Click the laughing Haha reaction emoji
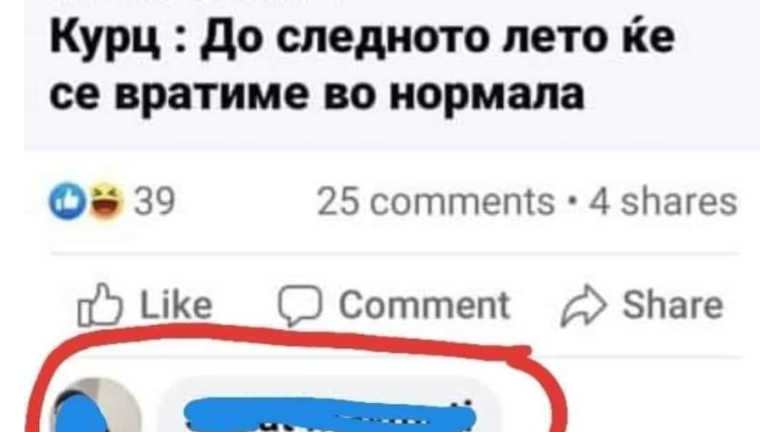Image resolution: width=760 pixels, height=432 pixels. point(106,201)
